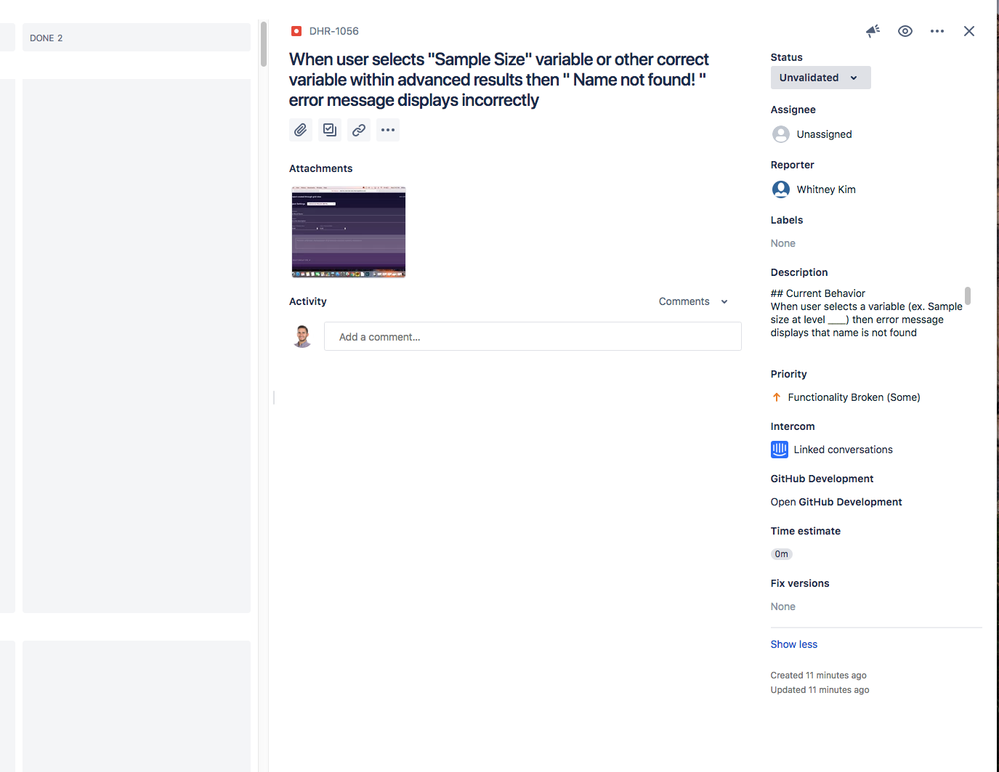Click the 0m time estimate lozenge
The image size is (999, 772).
(x=781, y=553)
